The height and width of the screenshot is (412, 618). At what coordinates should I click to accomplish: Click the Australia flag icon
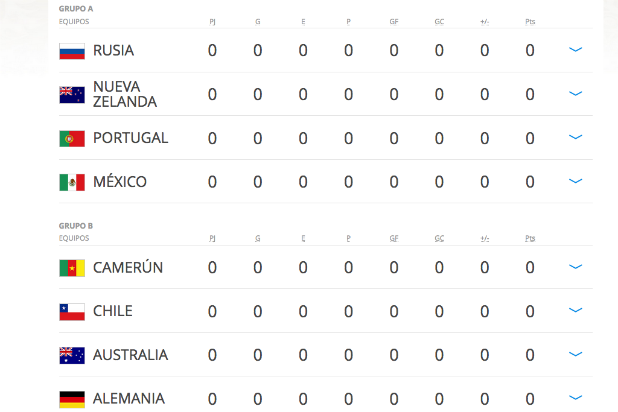(x=72, y=355)
